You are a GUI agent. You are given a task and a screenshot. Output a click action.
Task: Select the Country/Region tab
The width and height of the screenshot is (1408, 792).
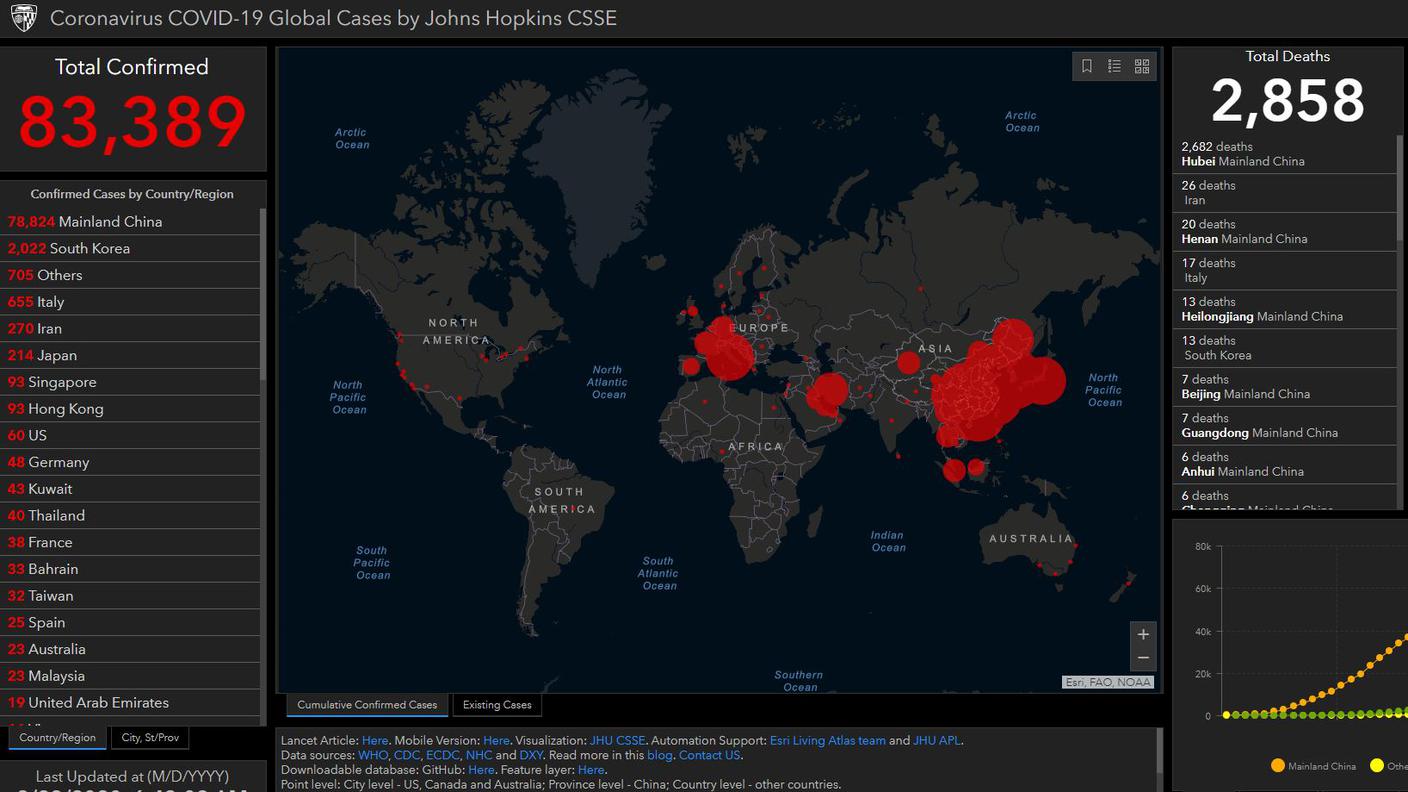coord(57,738)
